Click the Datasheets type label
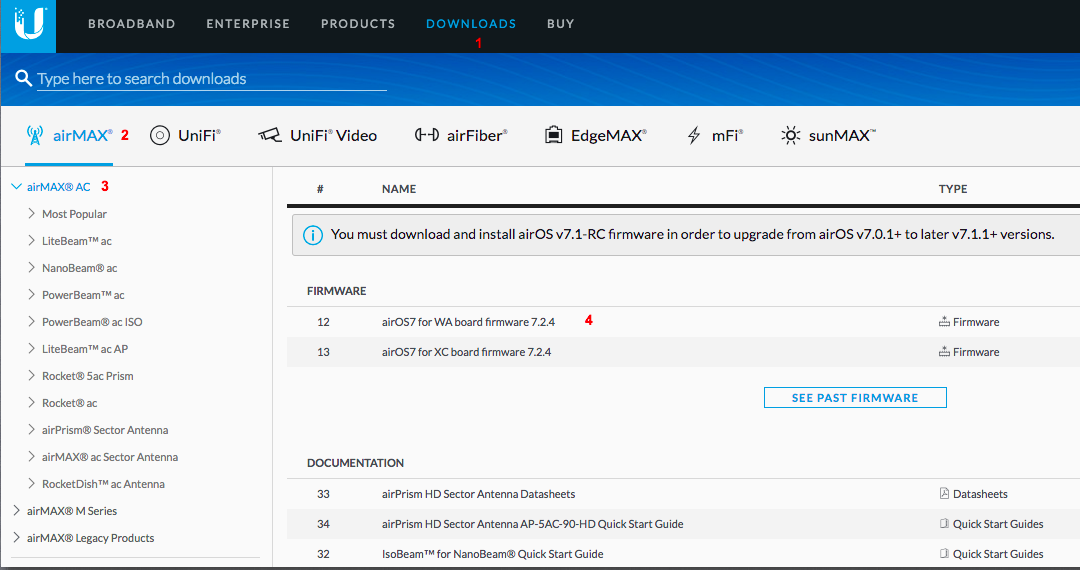The height and width of the screenshot is (570, 1080). [980, 494]
